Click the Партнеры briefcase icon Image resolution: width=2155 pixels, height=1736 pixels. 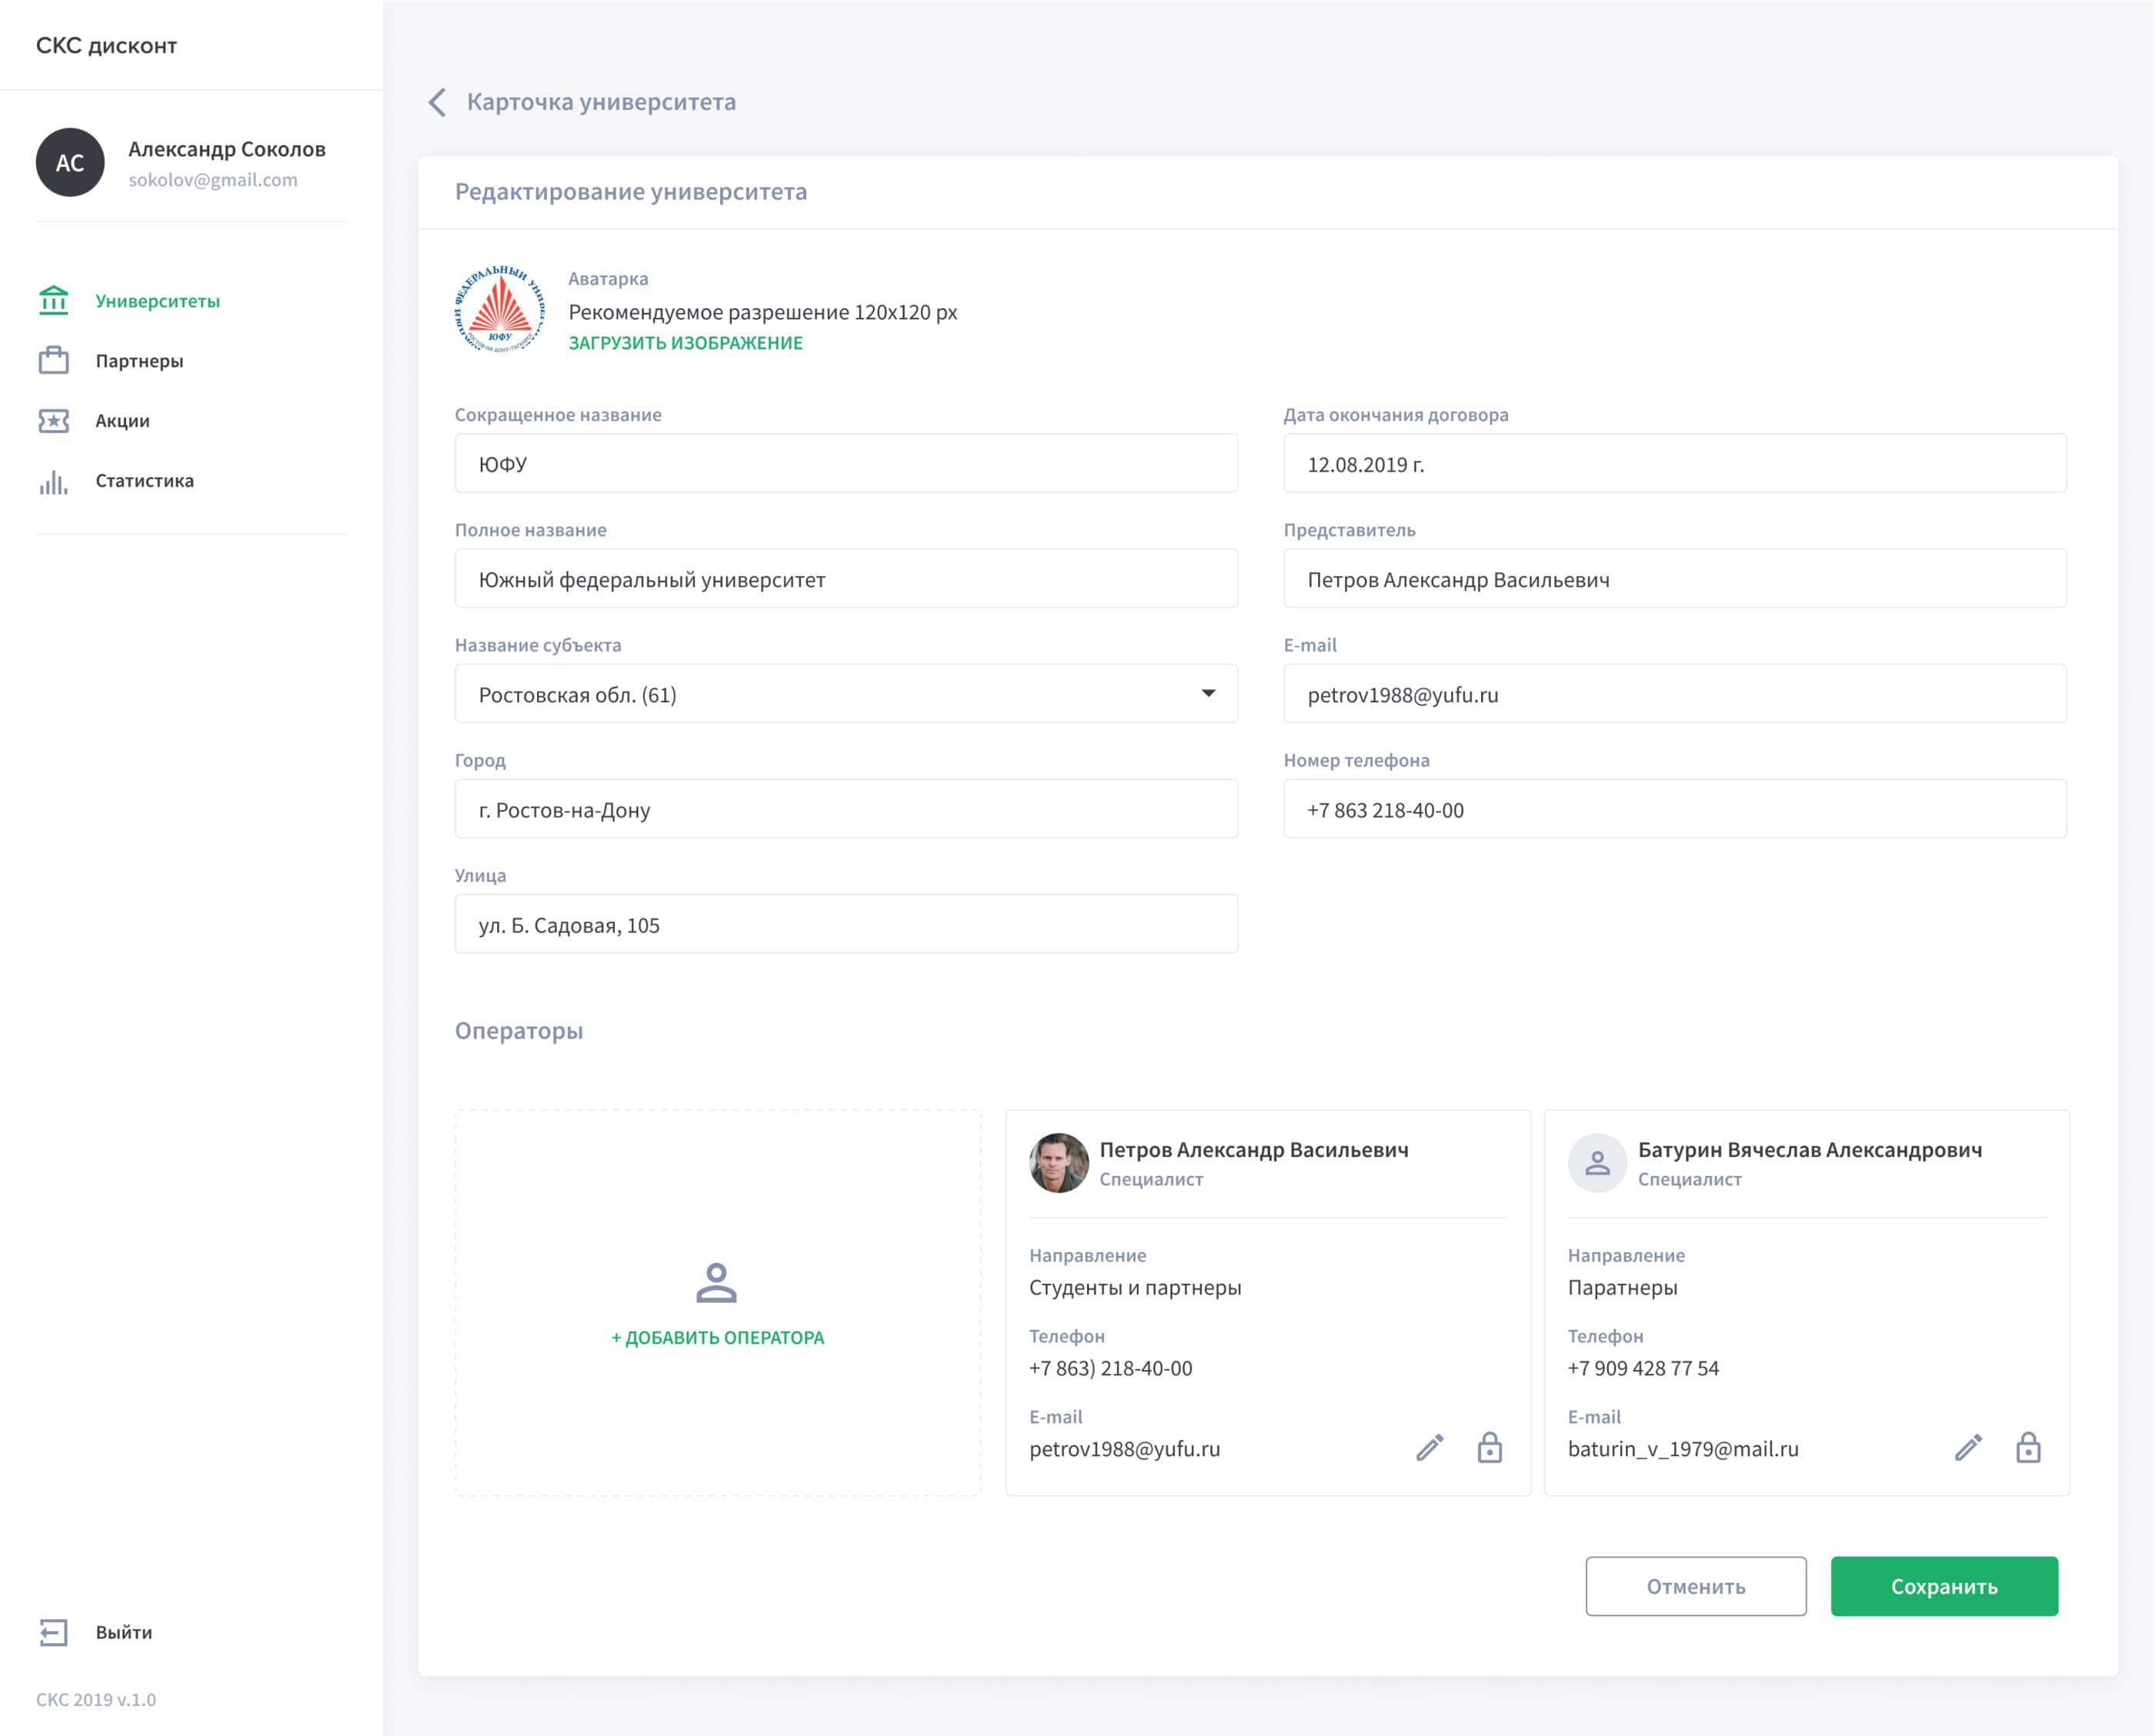pyautogui.click(x=54, y=360)
